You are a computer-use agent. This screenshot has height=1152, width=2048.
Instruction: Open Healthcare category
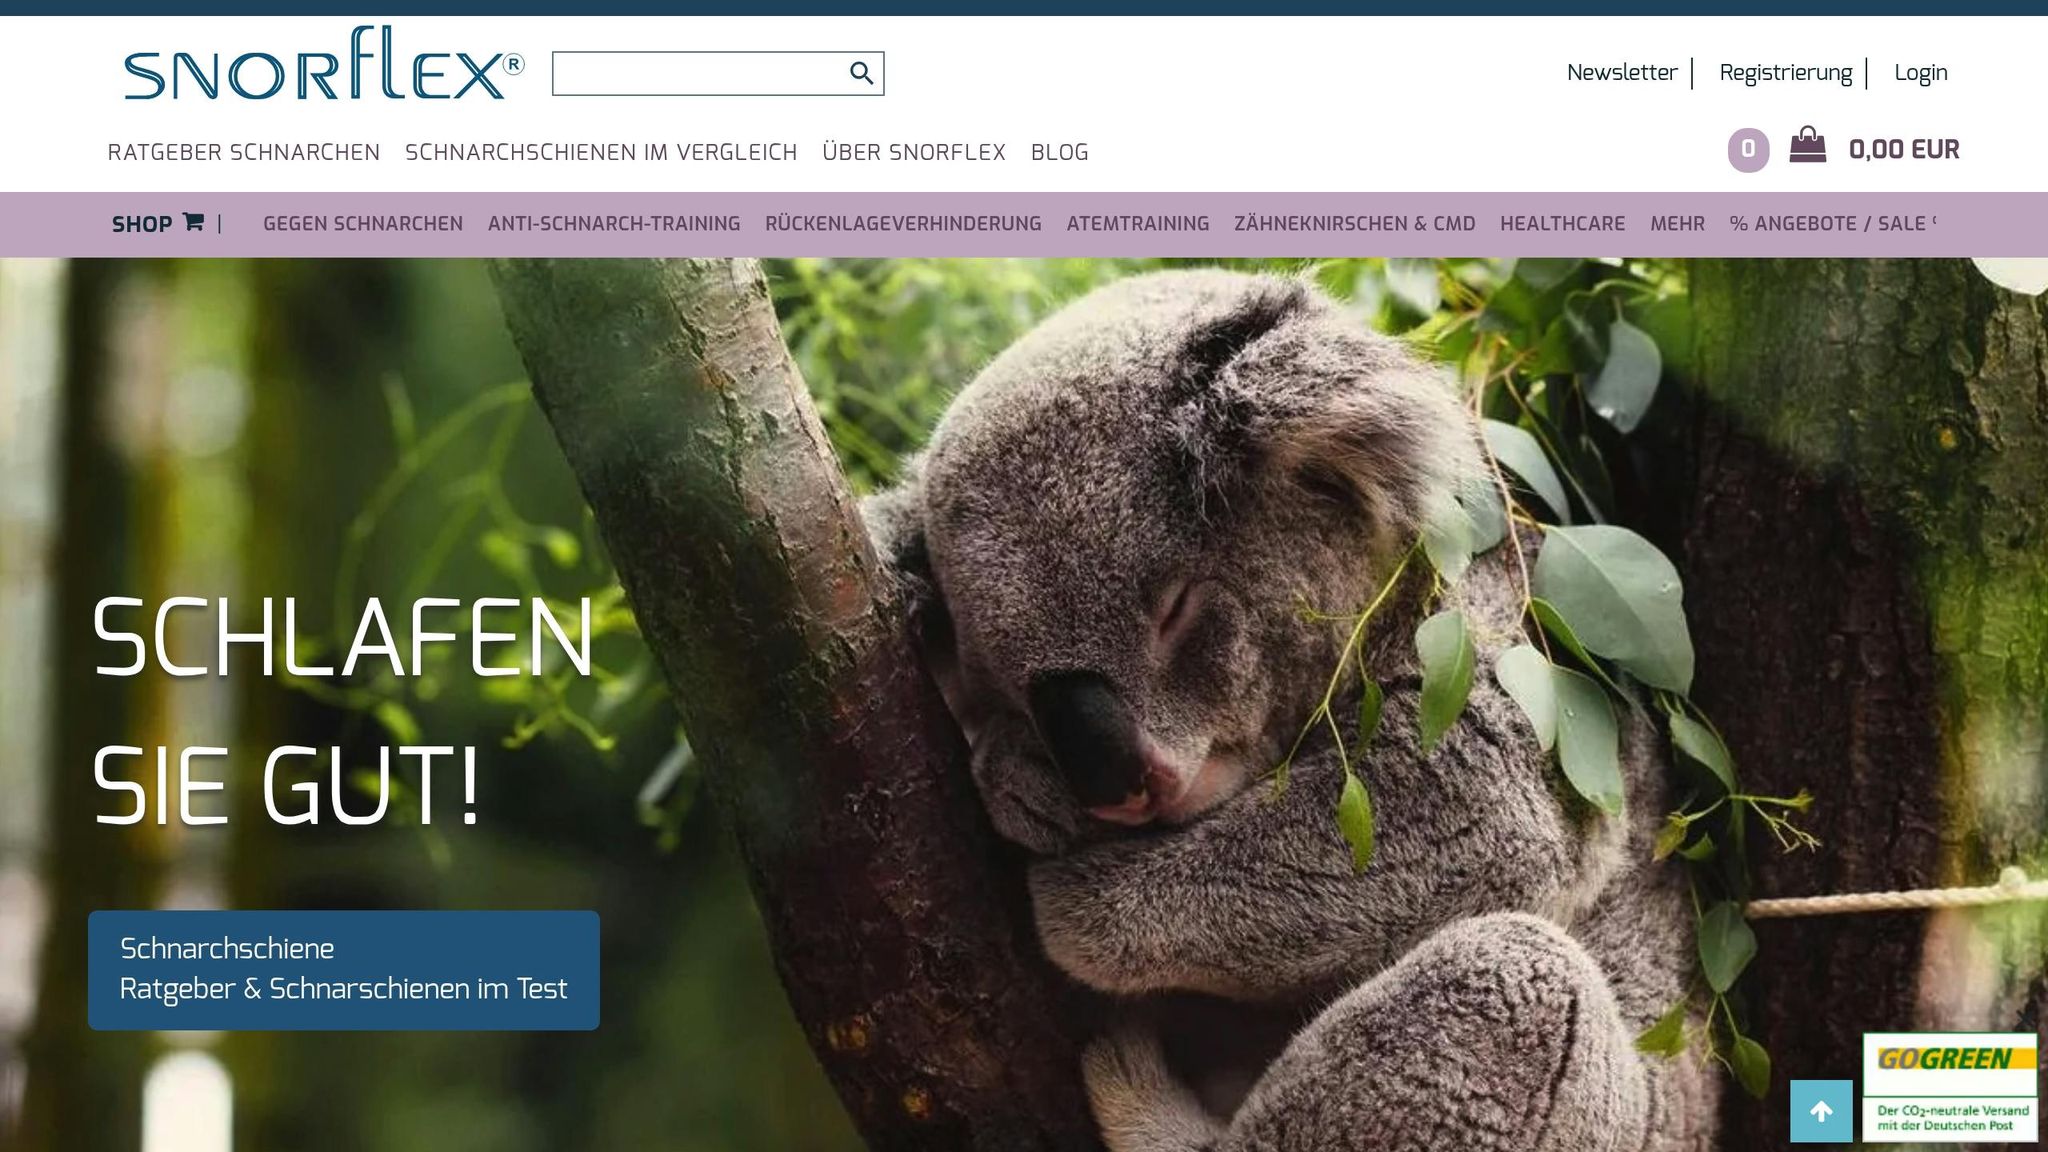click(1562, 224)
